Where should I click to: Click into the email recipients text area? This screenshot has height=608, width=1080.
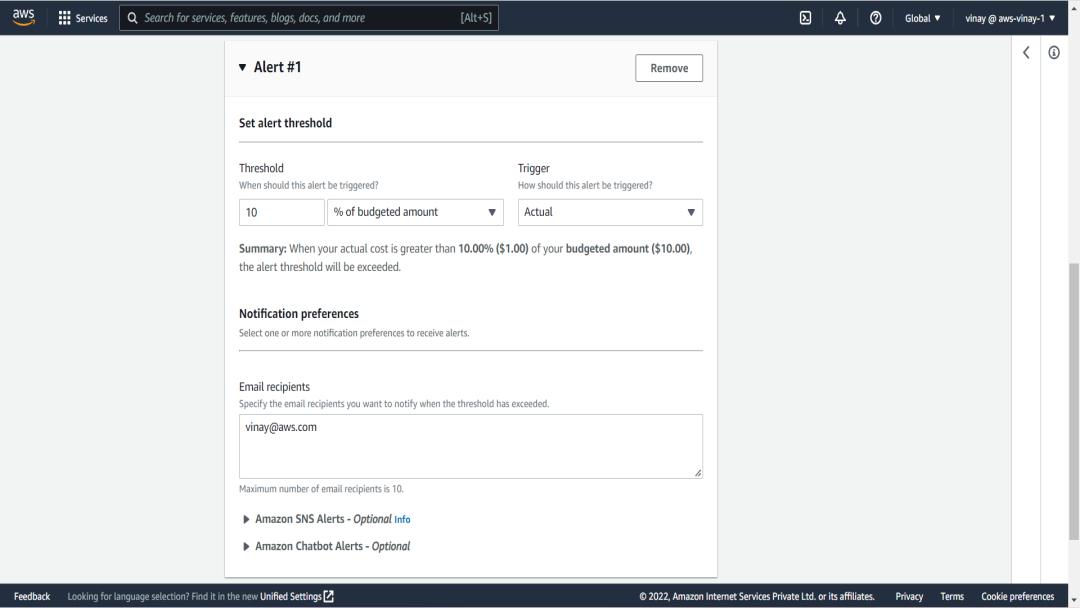[470, 446]
